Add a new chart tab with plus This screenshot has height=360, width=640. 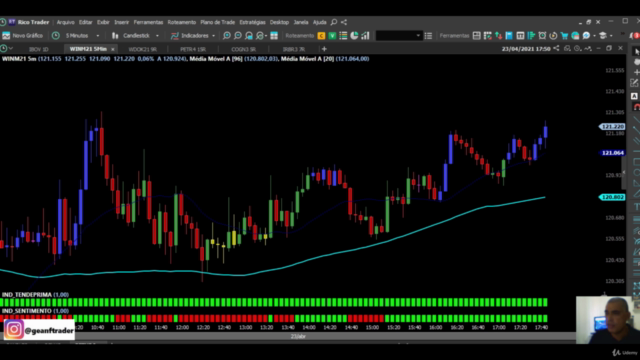pyautogui.click(x=324, y=49)
